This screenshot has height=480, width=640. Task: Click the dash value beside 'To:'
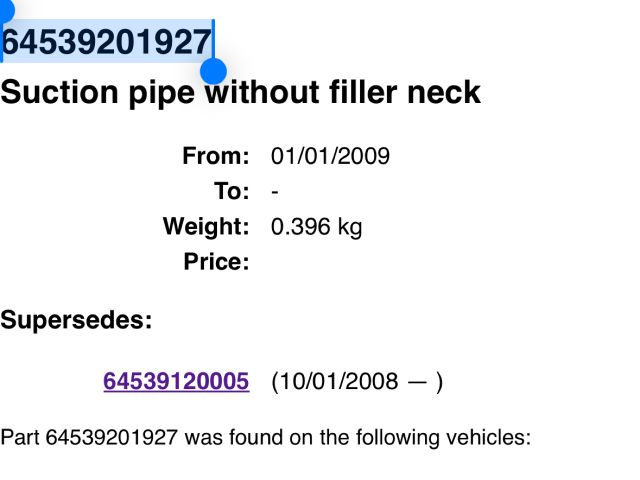(275, 192)
